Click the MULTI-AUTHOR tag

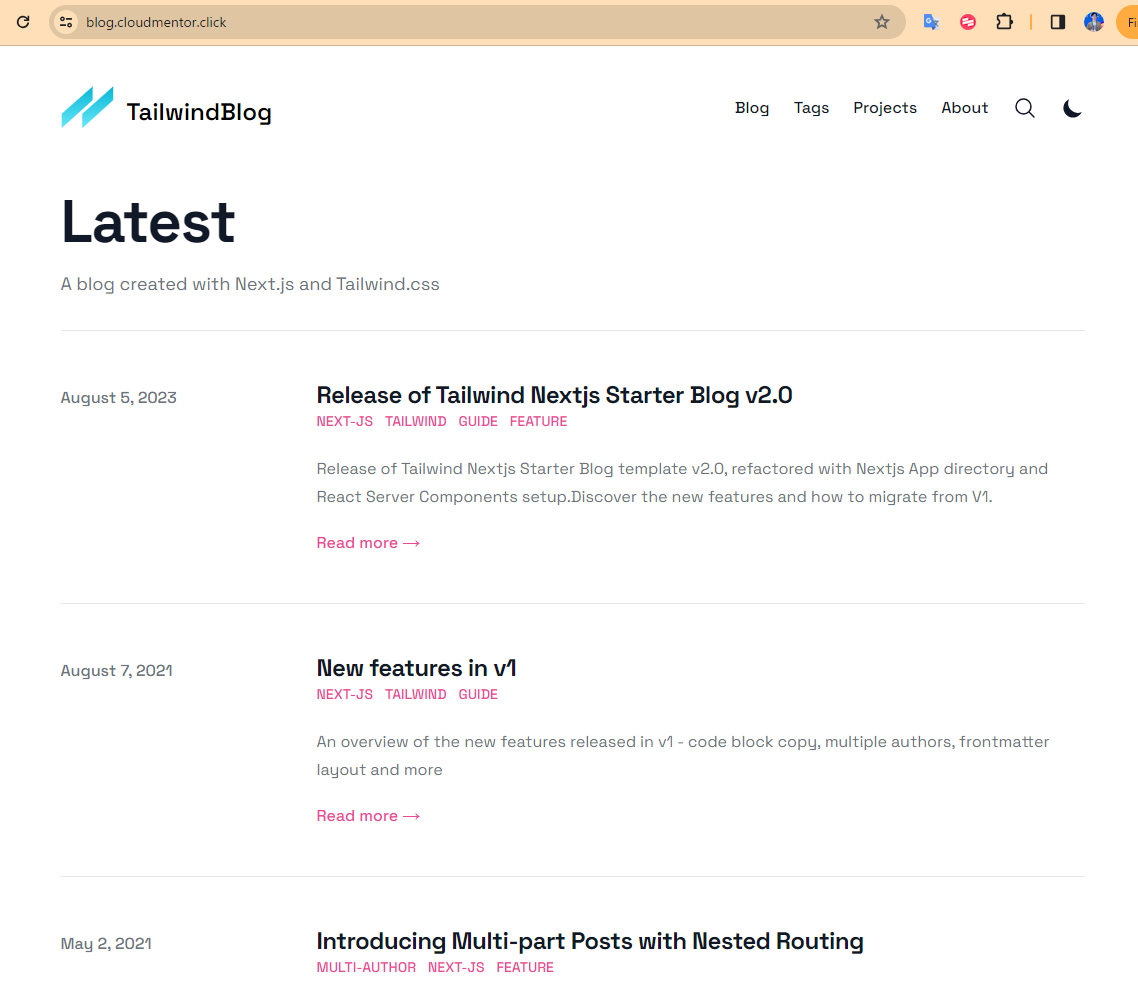pyautogui.click(x=366, y=968)
